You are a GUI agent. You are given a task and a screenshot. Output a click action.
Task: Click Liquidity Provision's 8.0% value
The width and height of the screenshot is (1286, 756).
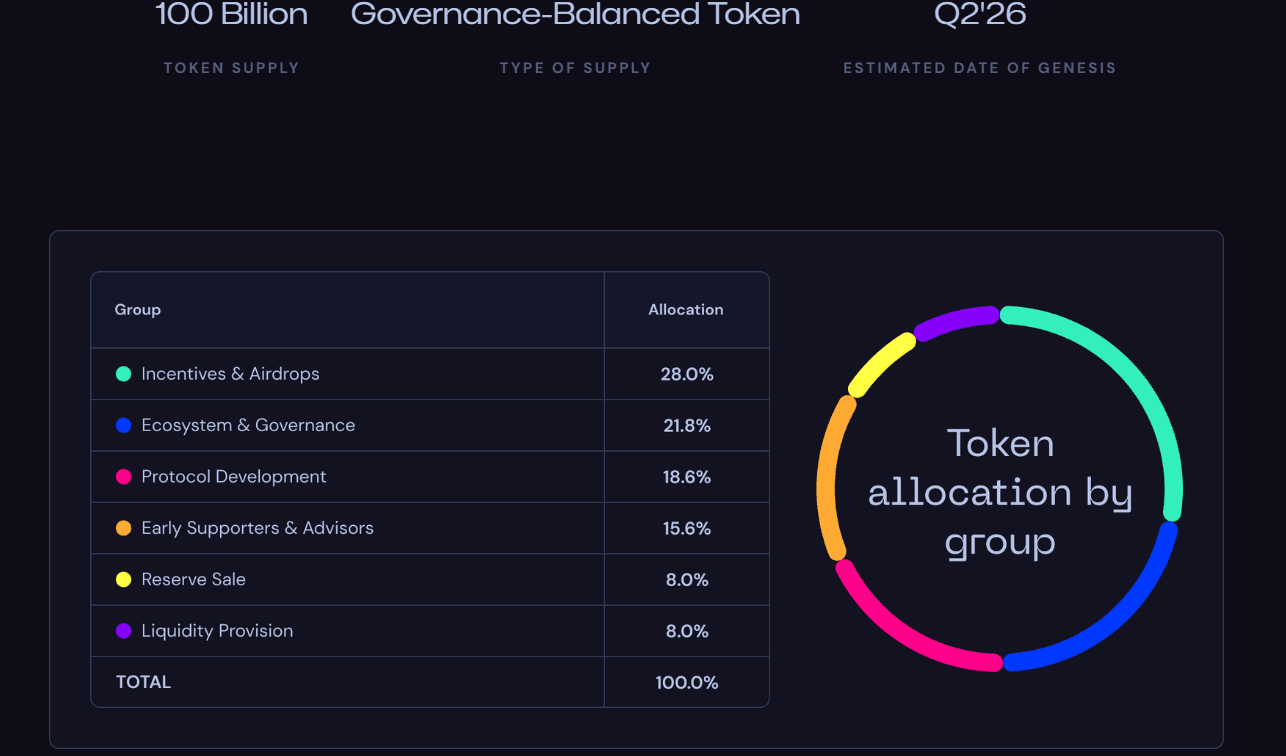click(x=687, y=631)
